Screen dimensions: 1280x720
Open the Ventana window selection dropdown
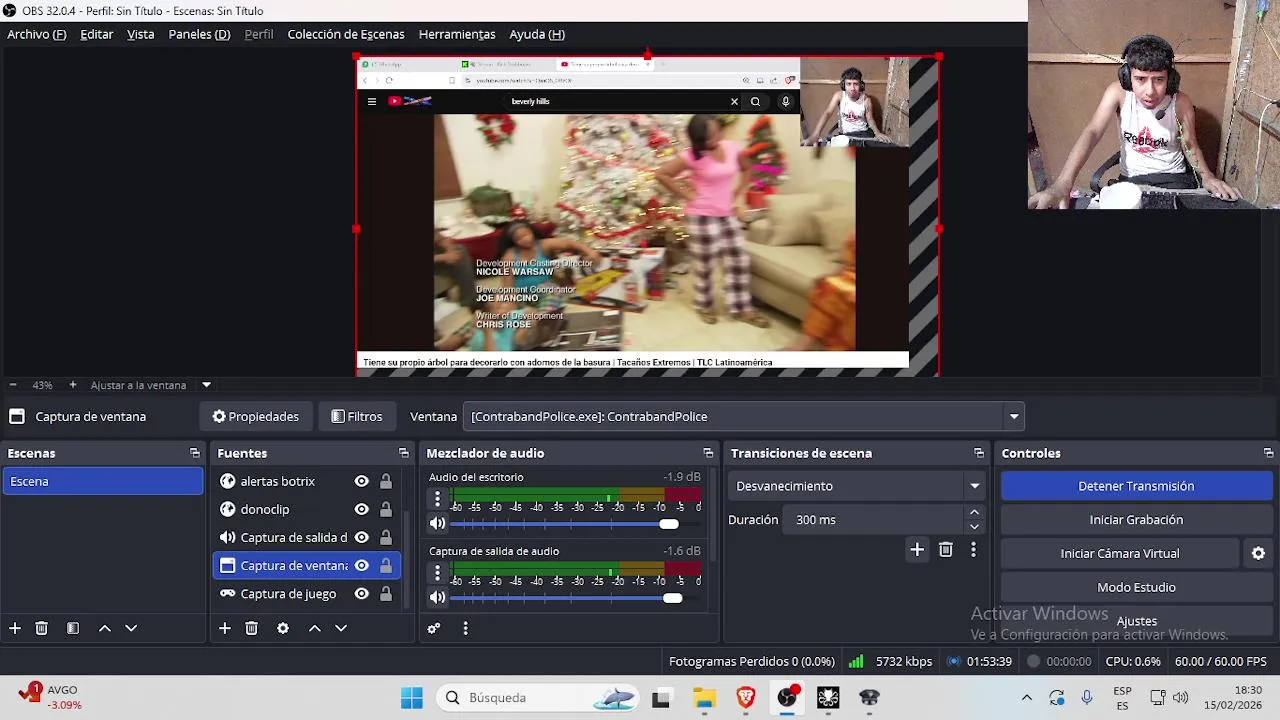743,417
